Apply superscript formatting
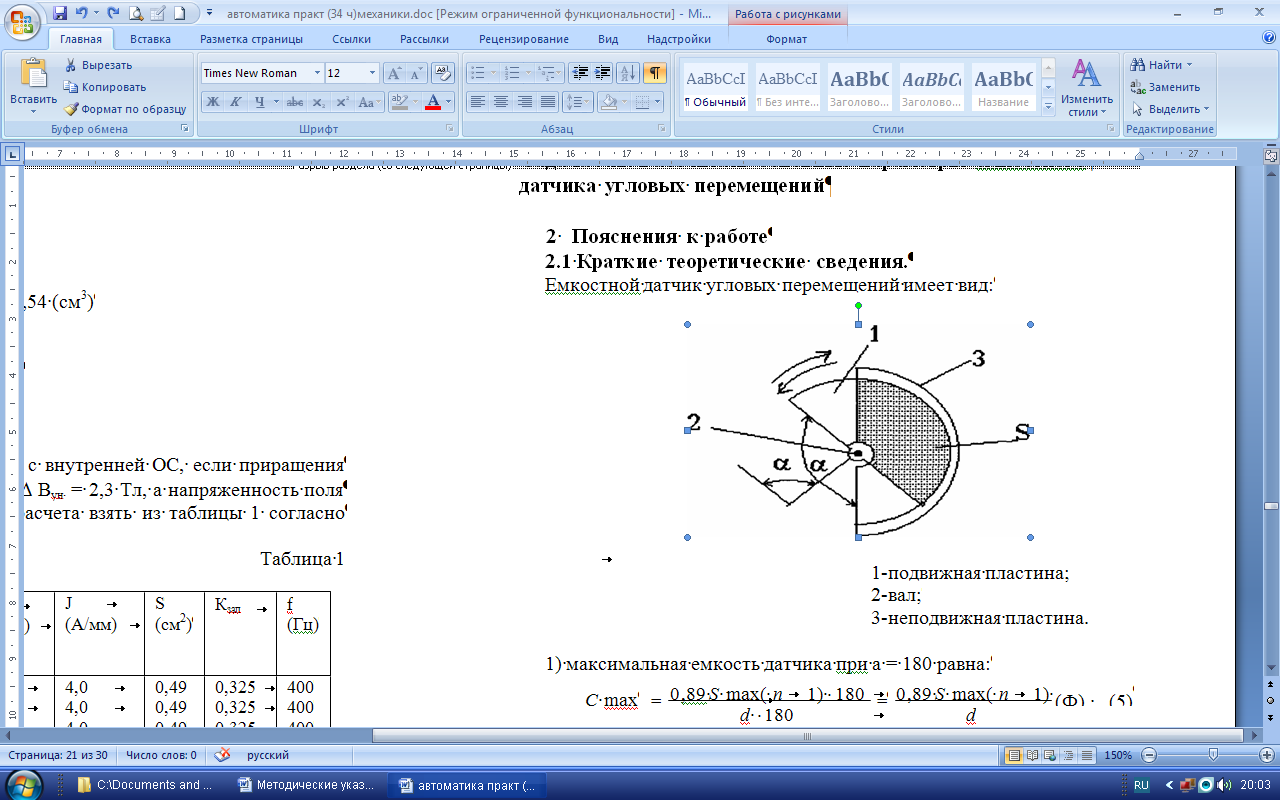This screenshot has width=1280, height=800. 341,102
